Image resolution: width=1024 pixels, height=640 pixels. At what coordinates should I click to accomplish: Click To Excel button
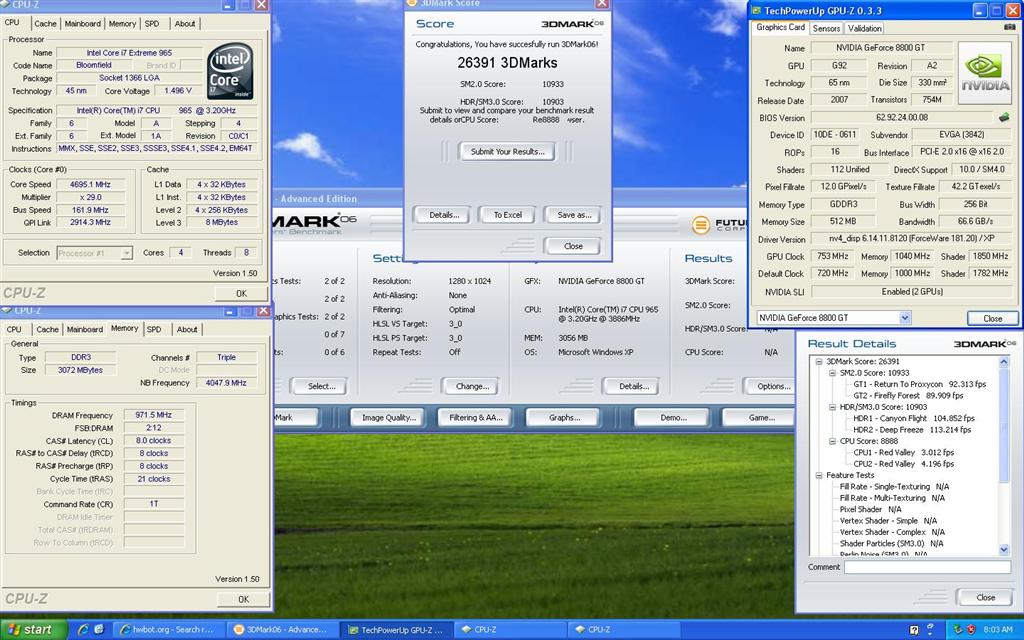[x=507, y=215]
